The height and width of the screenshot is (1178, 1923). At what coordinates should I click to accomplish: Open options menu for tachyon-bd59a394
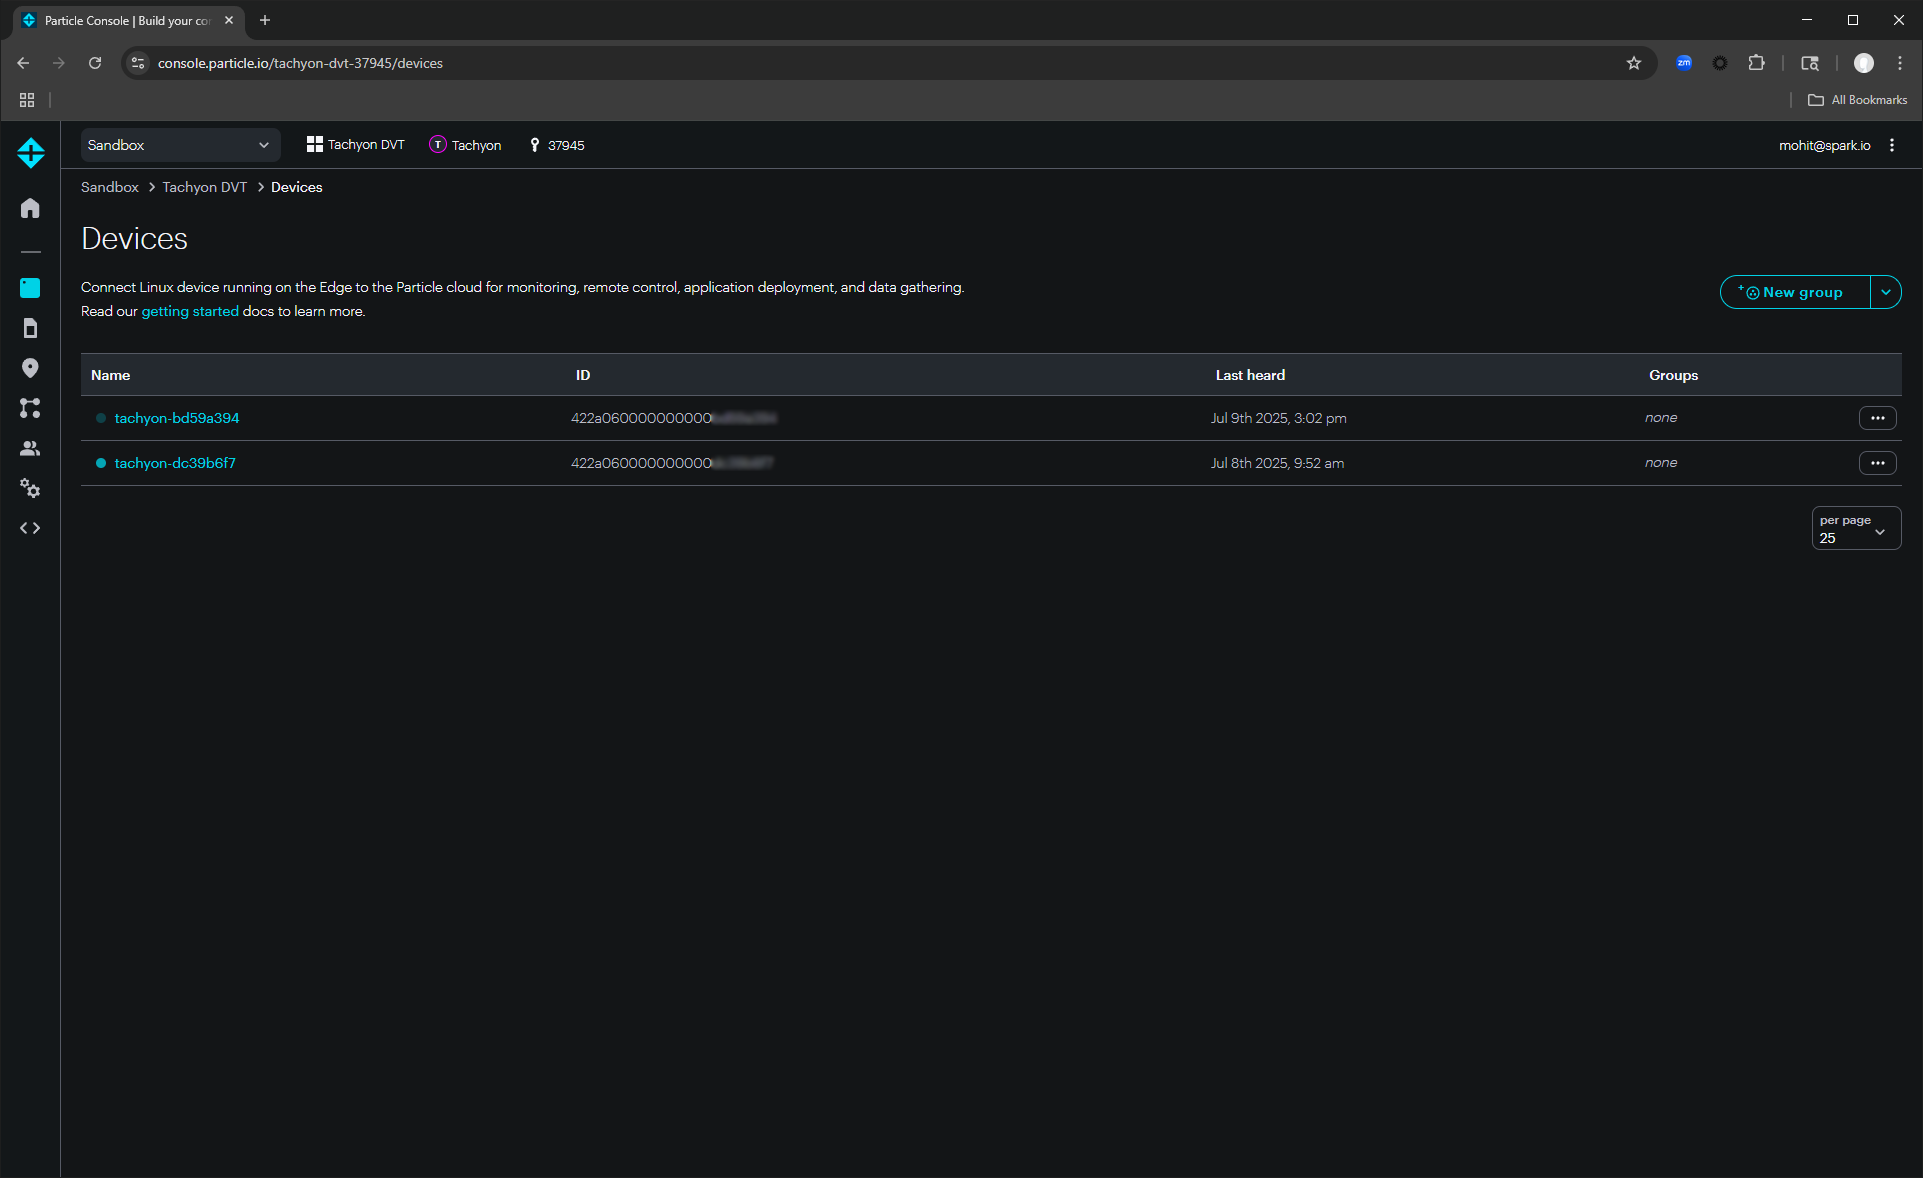[1877, 418]
